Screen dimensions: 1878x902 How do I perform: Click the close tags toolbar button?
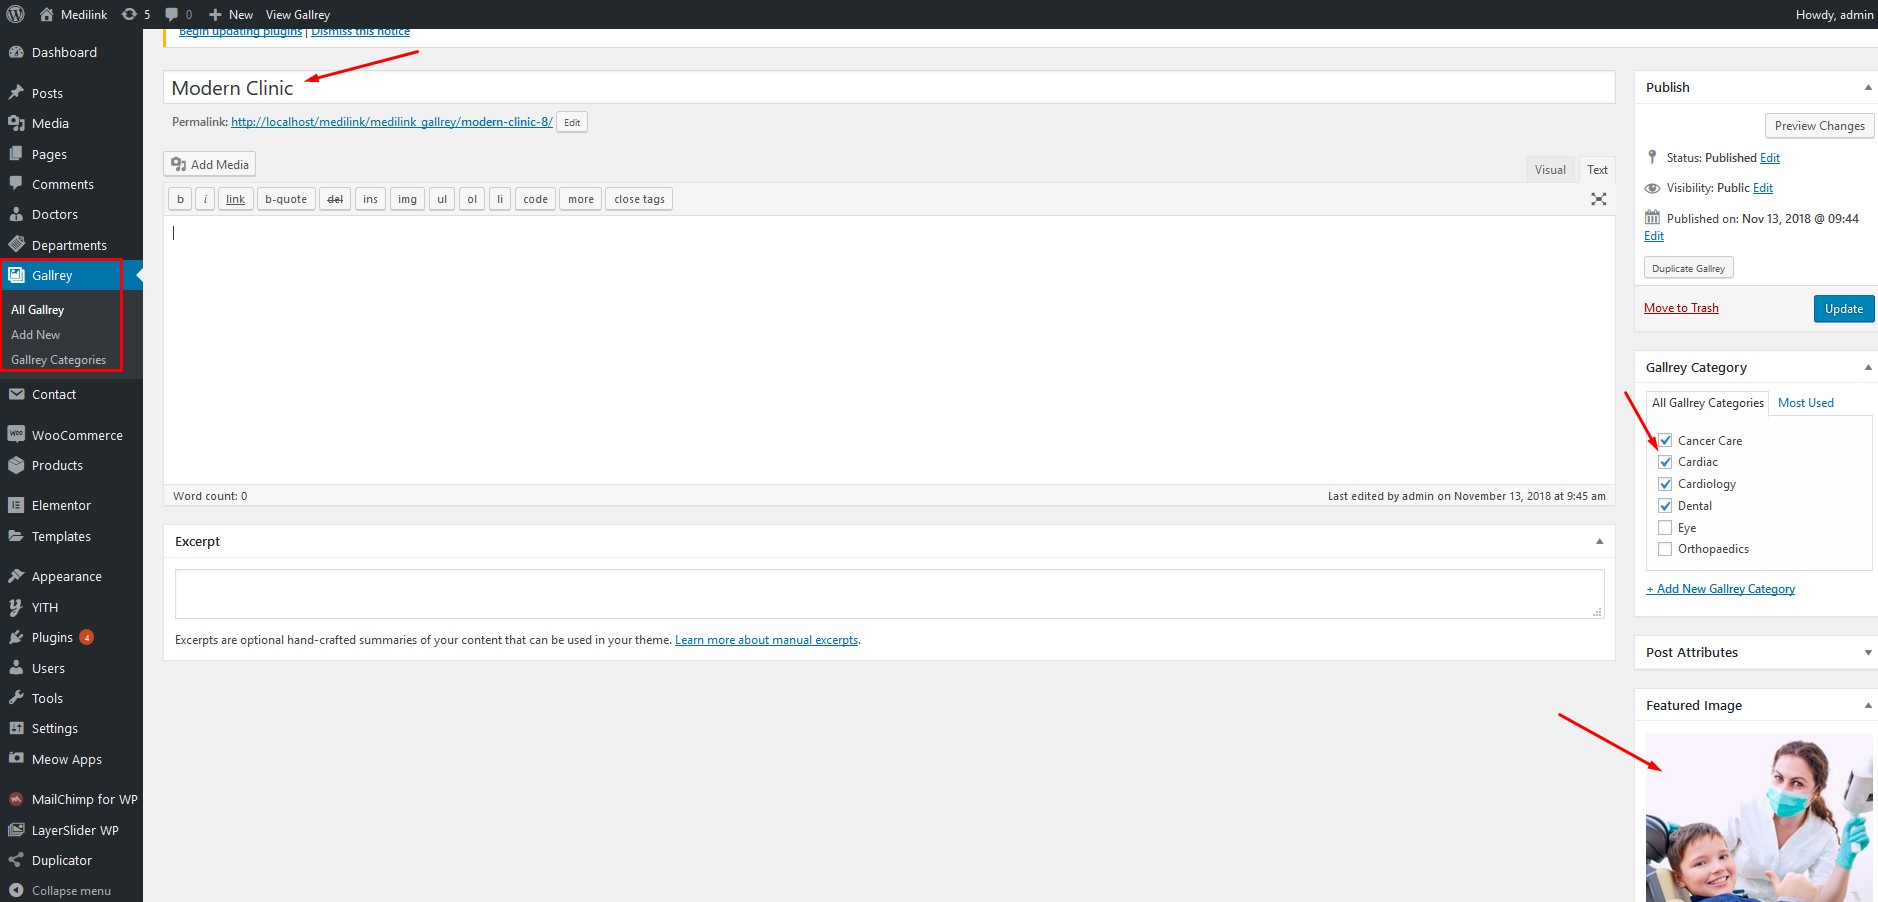click(x=639, y=199)
